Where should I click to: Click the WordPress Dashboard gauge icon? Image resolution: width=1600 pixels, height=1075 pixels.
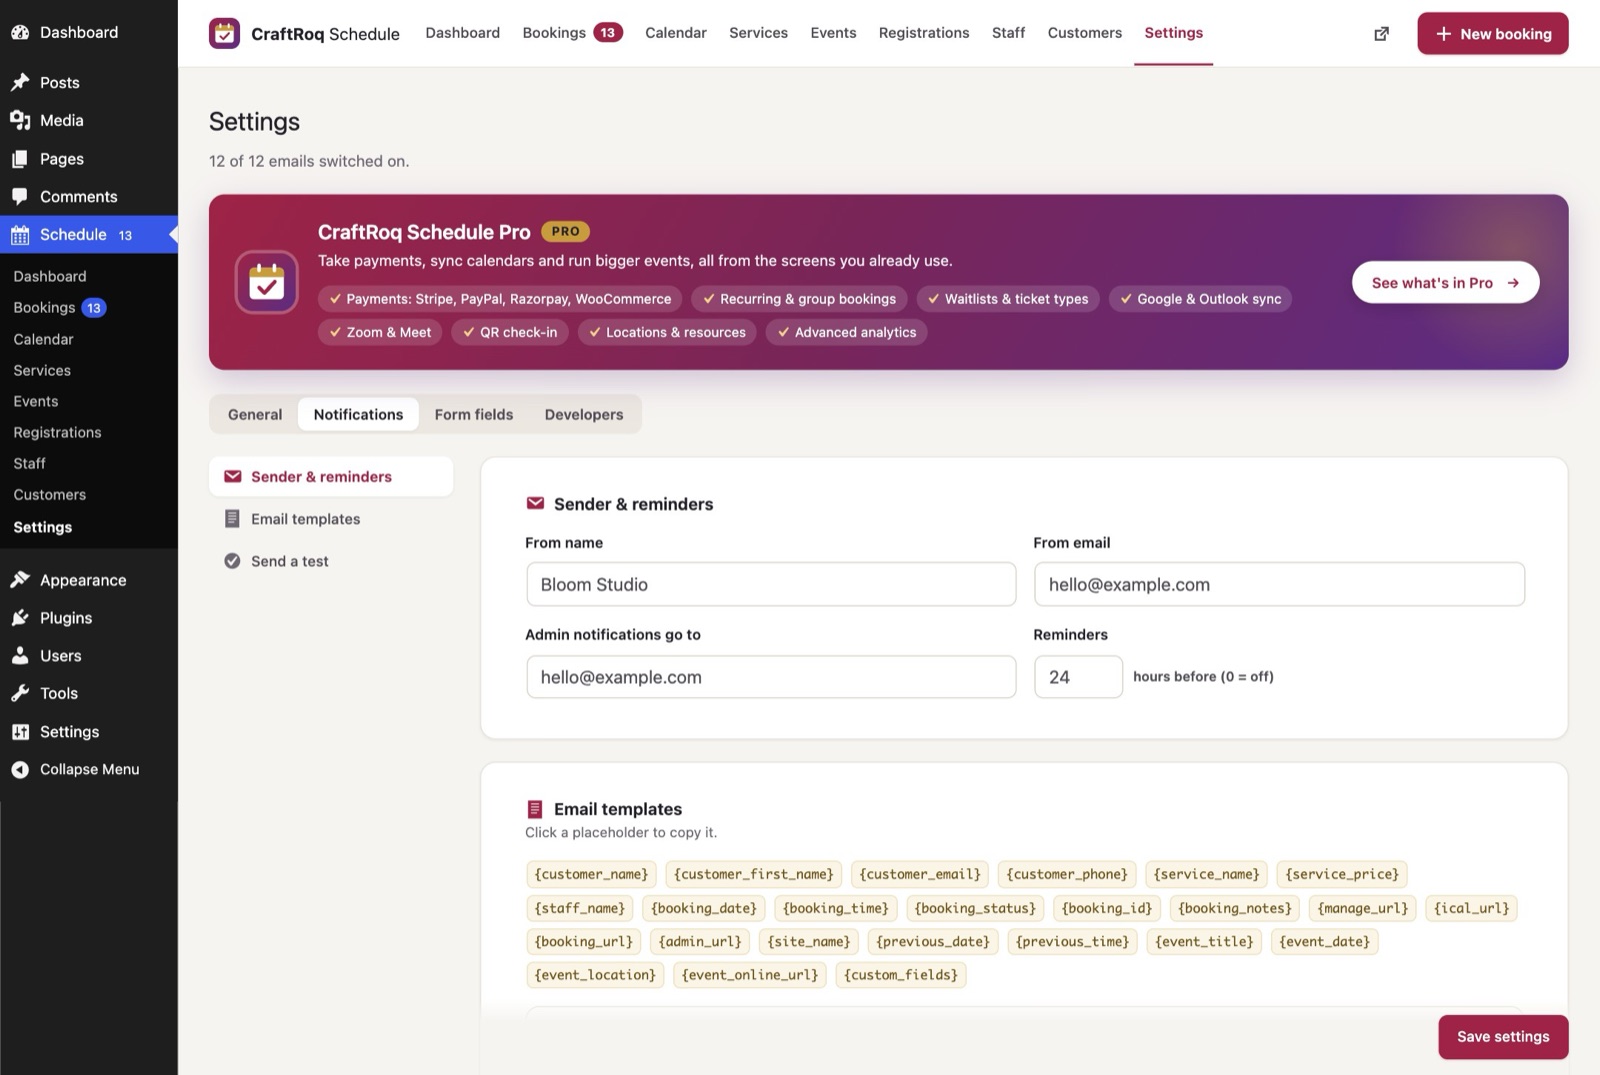click(20, 32)
